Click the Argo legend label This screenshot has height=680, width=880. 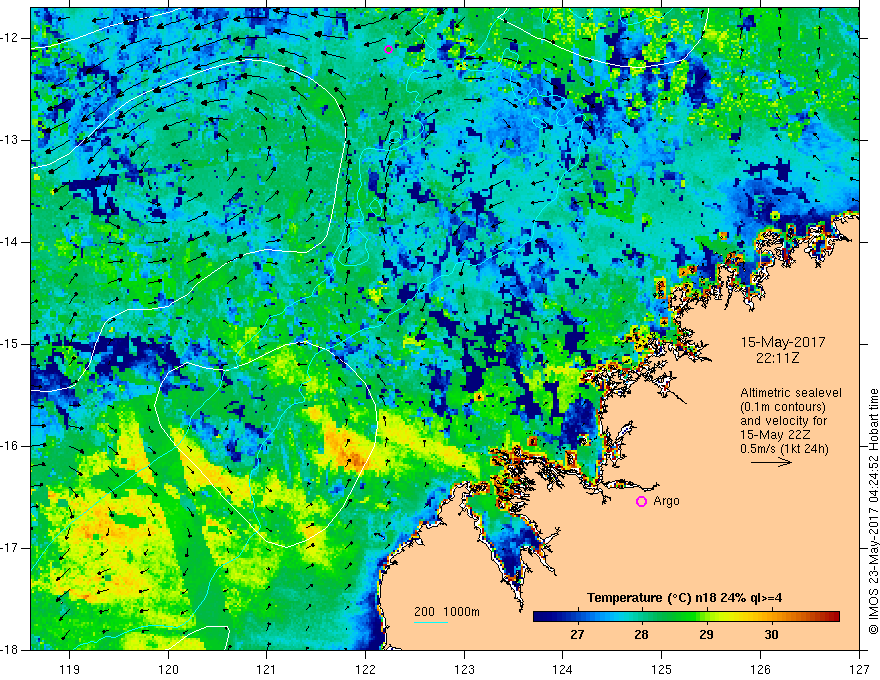point(666,501)
